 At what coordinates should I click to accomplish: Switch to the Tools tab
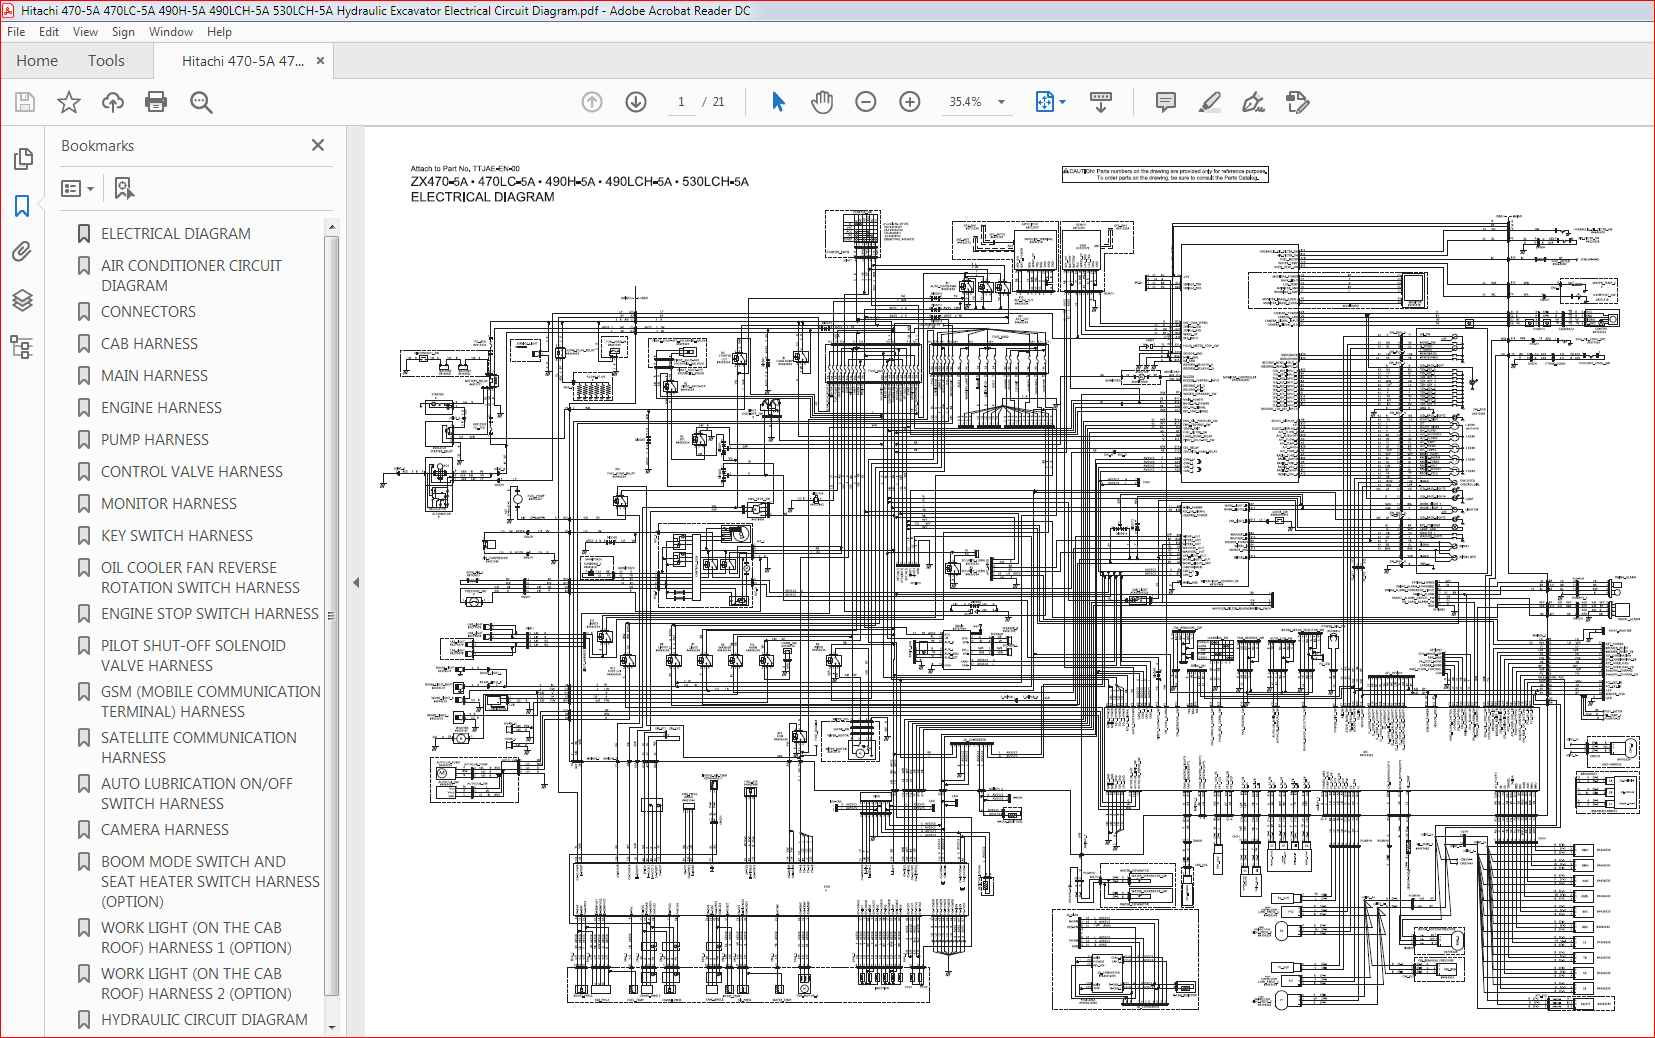(106, 61)
